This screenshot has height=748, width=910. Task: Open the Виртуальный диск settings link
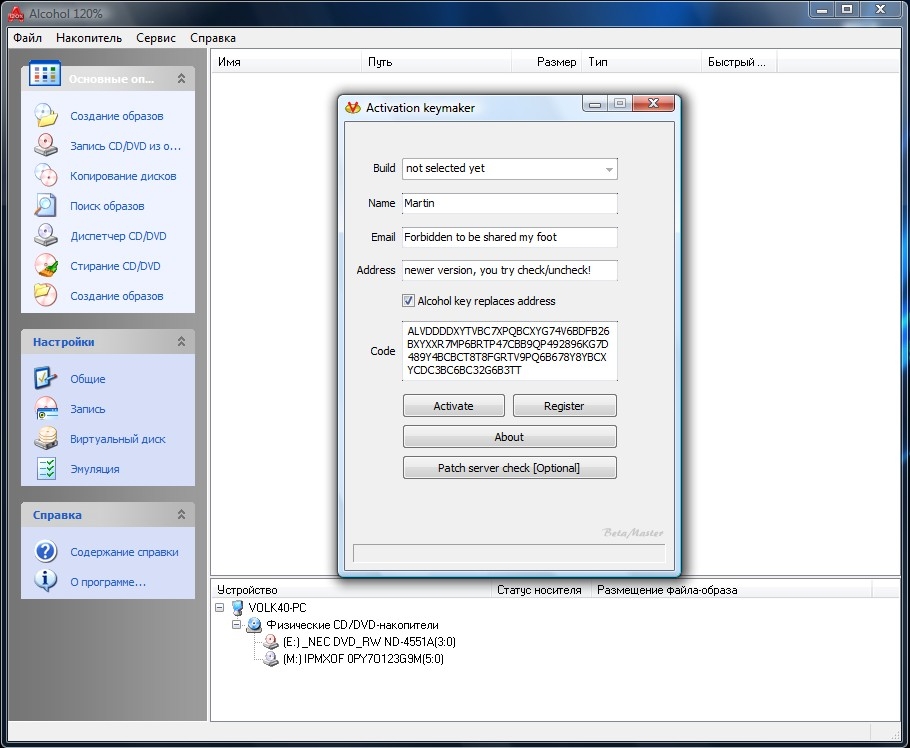pyautogui.click(x=118, y=439)
